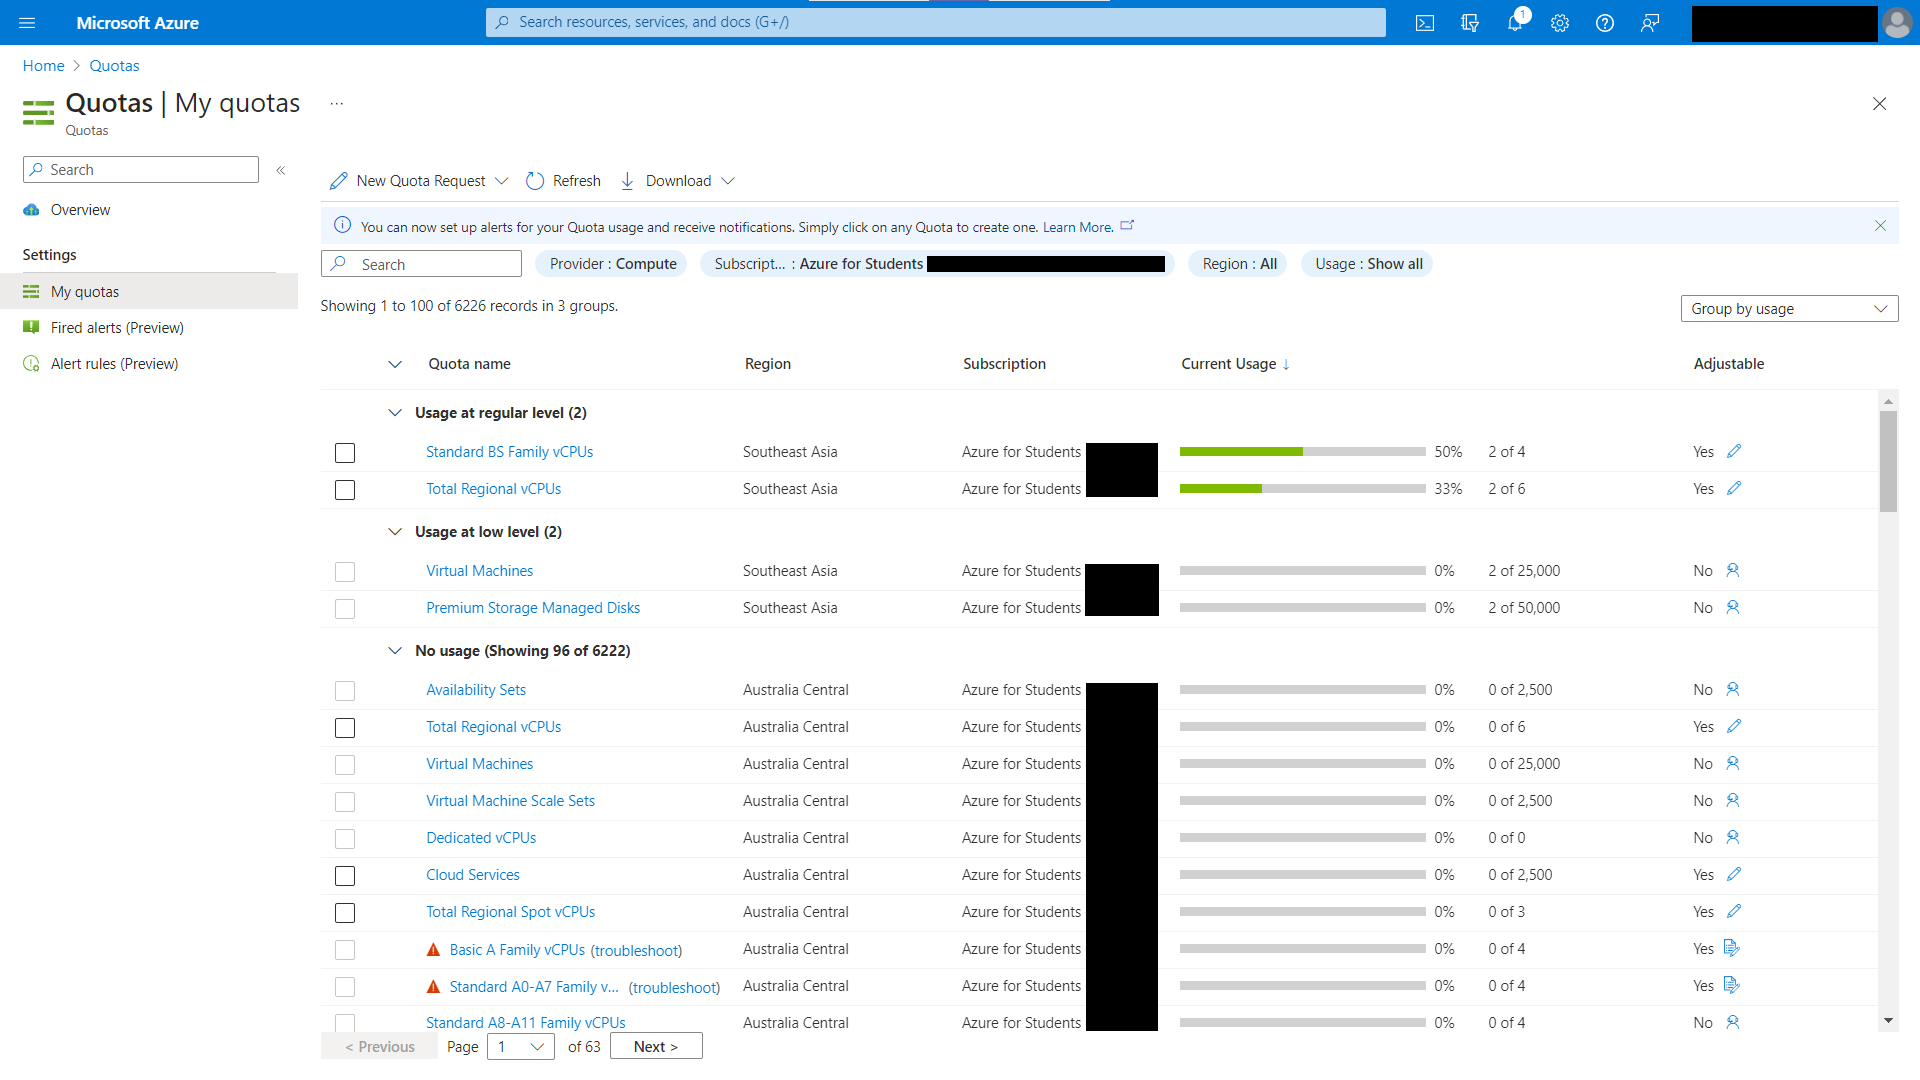This screenshot has width=1920, height=1080.
Task: Click the warning triangle beside Basic A Family vCPUs
Action: coord(433,950)
